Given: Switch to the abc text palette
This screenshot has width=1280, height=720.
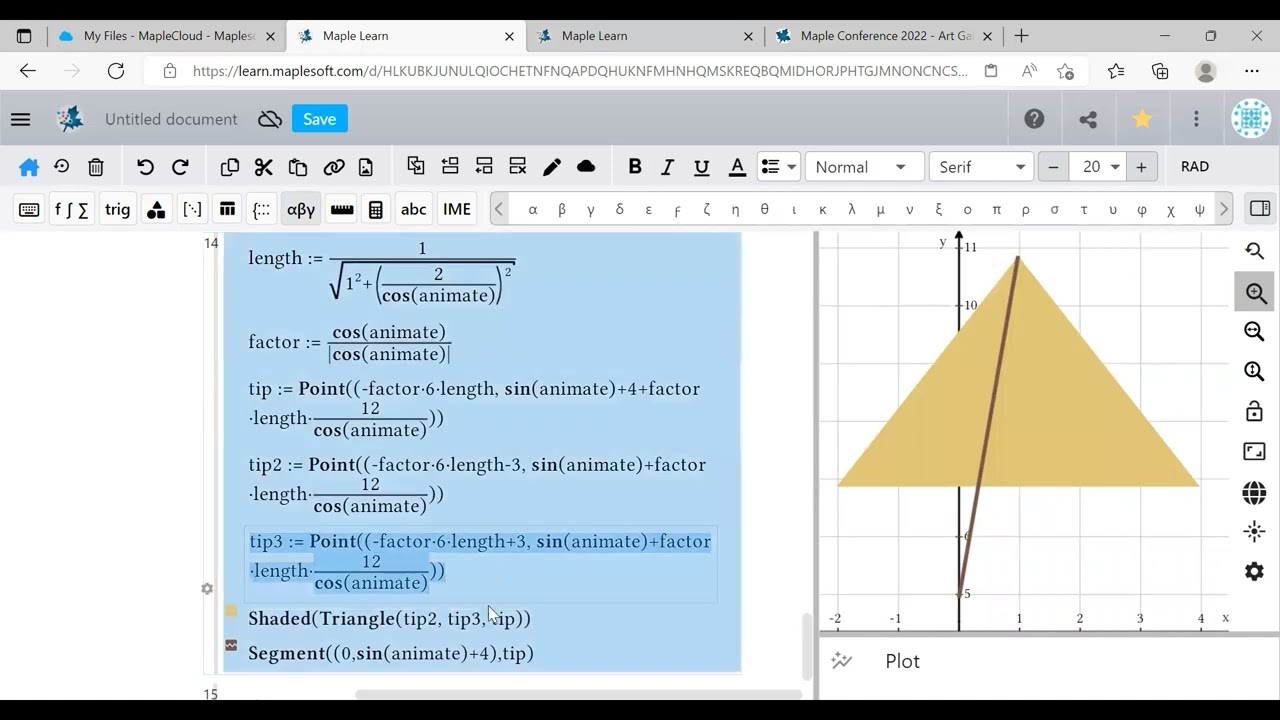Looking at the screenshot, I should [x=414, y=210].
